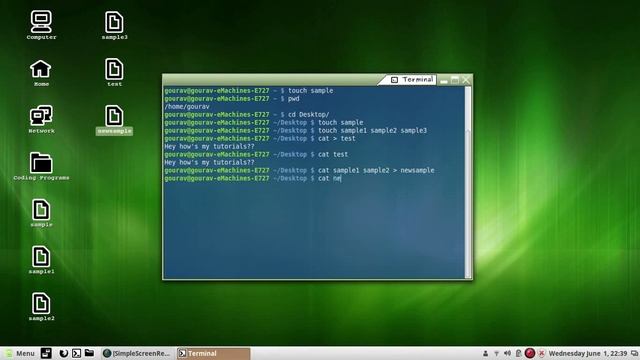Launch Firefox from the panel launcher
Screen dimensions: 640x360
click(63, 353)
